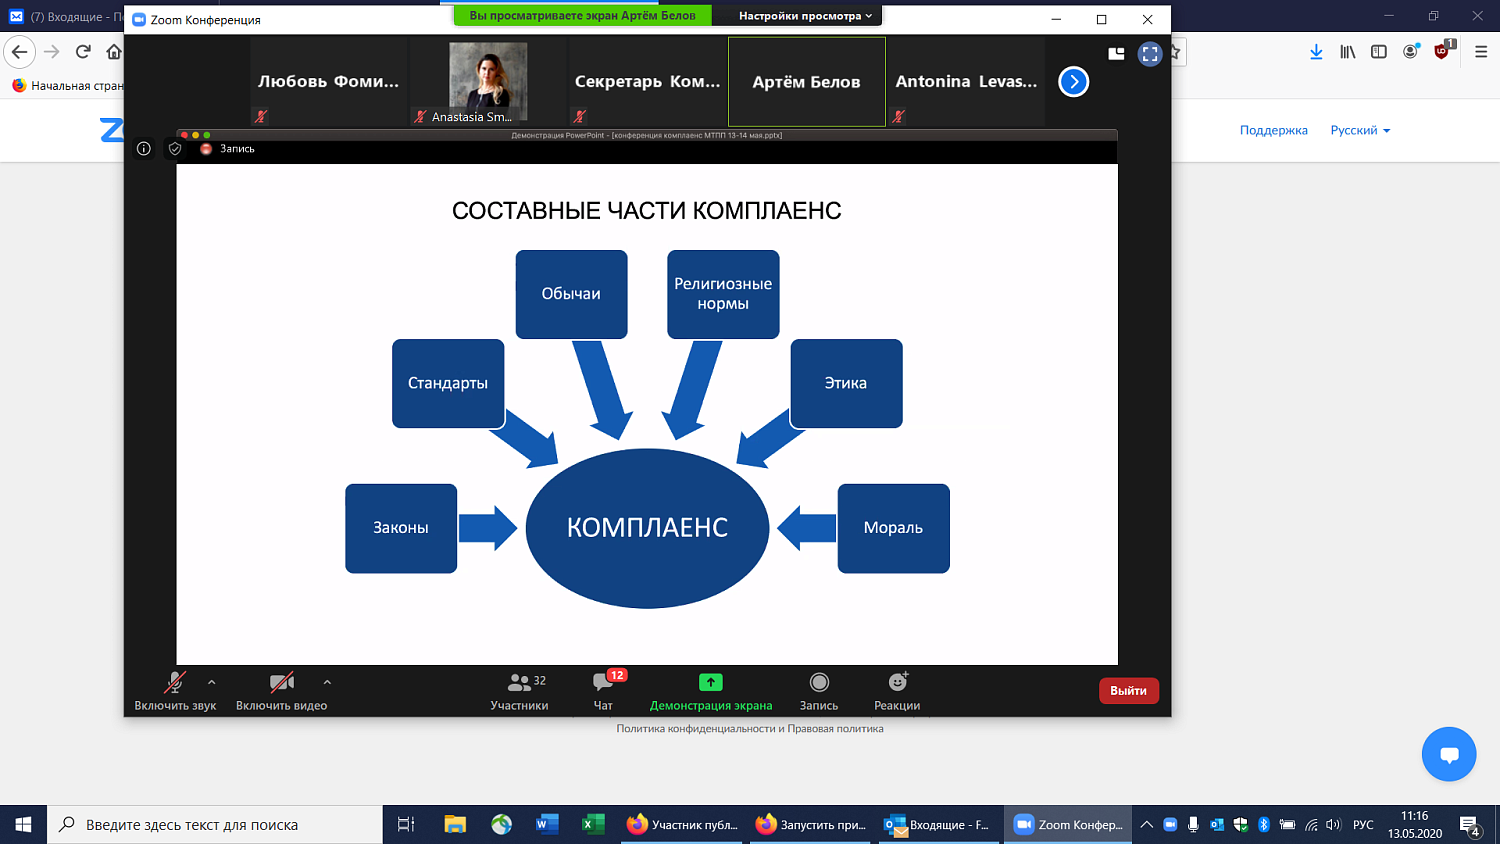Select the Zoom Конфер... taskbar window
Image resolution: width=1500 pixels, height=844 pixels.
pyautogui.click(x=1068, y=824)
